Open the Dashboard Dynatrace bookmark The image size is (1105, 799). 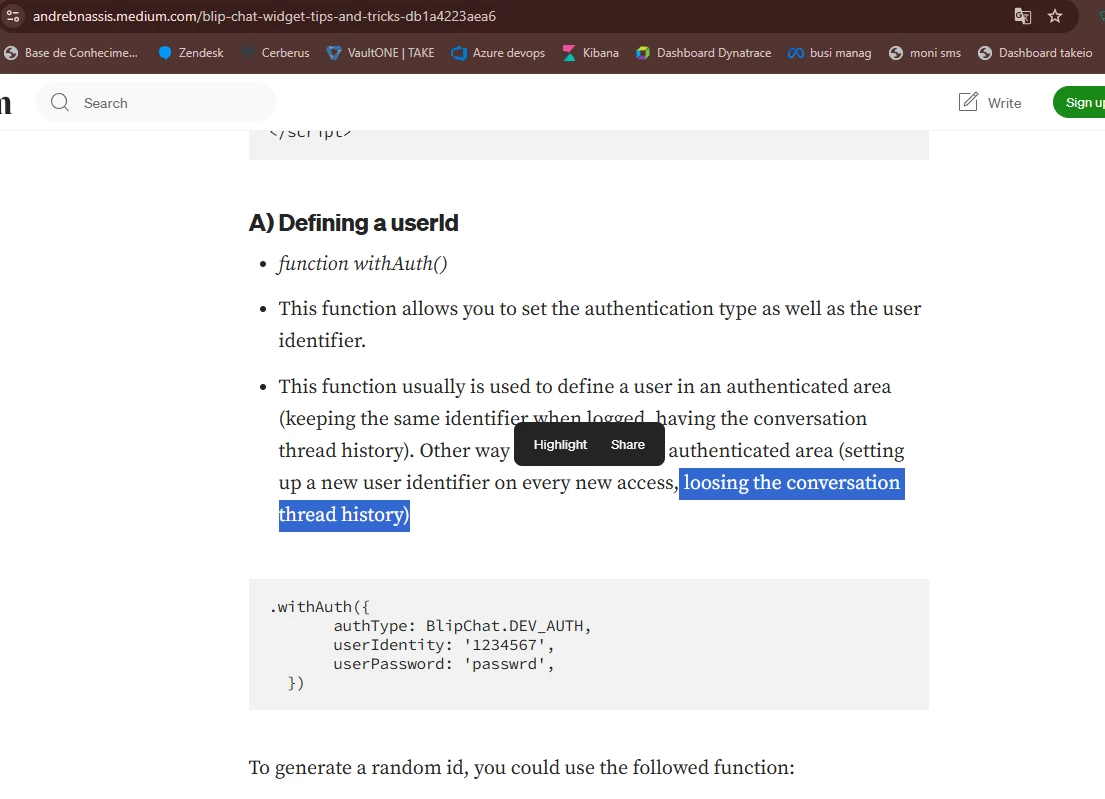[703, 53]
